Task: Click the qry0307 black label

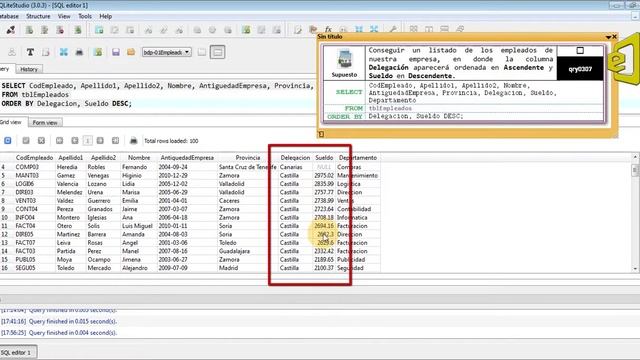Action: pos(580,69)
